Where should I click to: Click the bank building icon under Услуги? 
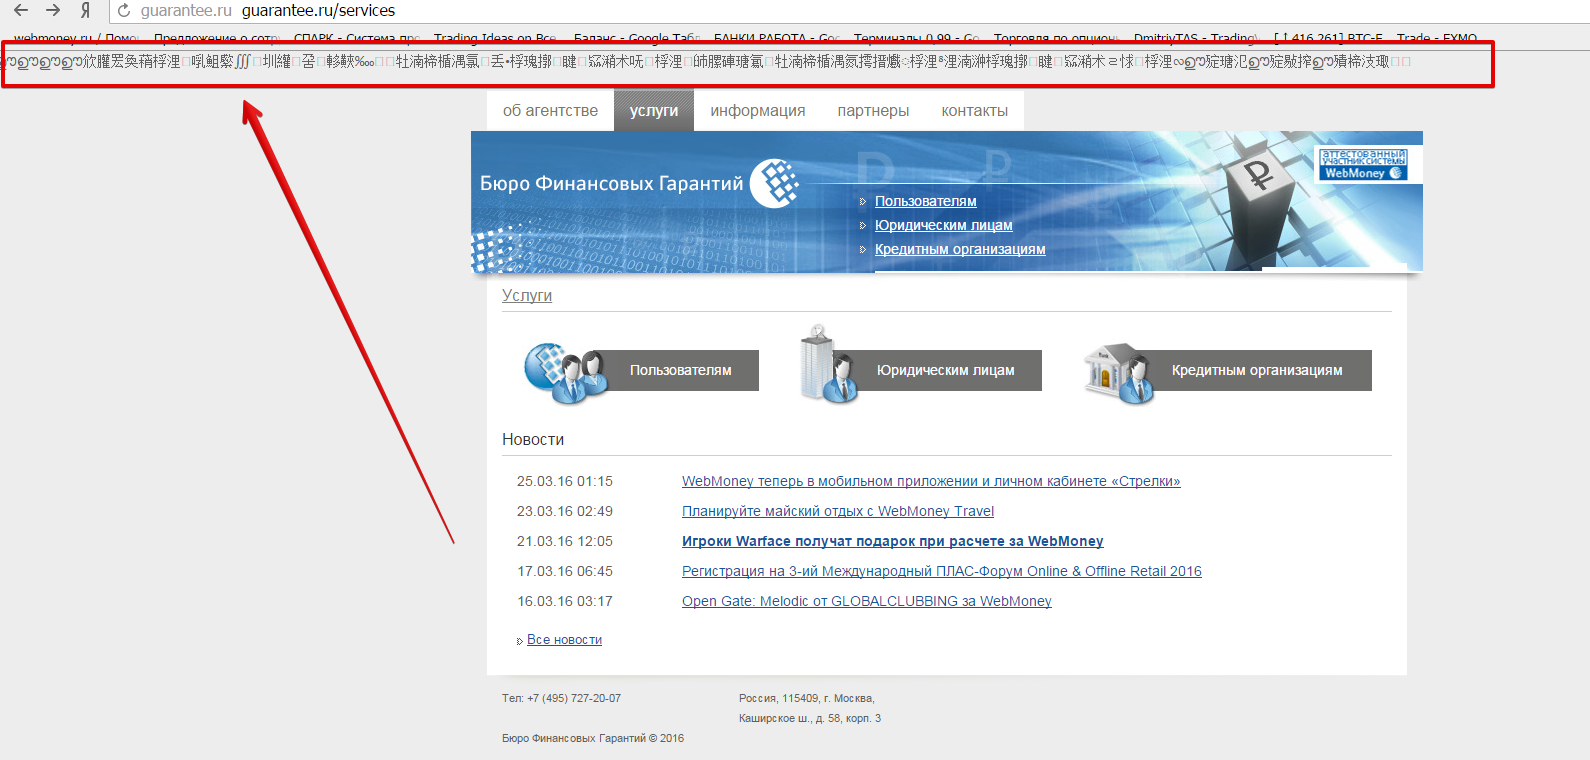1120,373
